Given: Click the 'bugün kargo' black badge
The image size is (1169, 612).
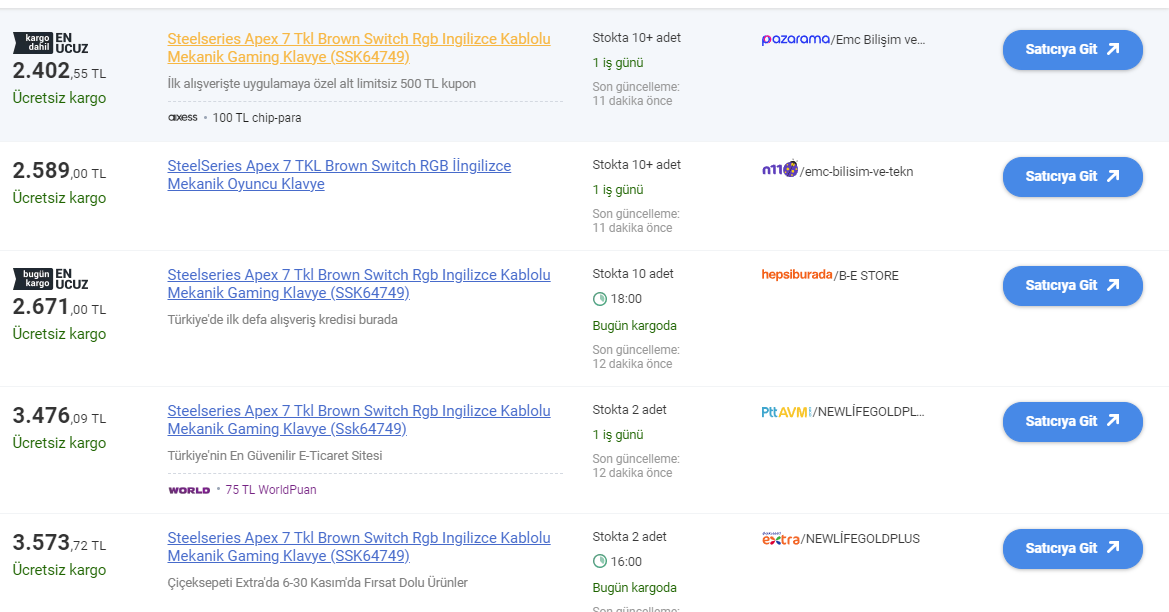Looking at the screenshot, I should (x=32, y=278).
